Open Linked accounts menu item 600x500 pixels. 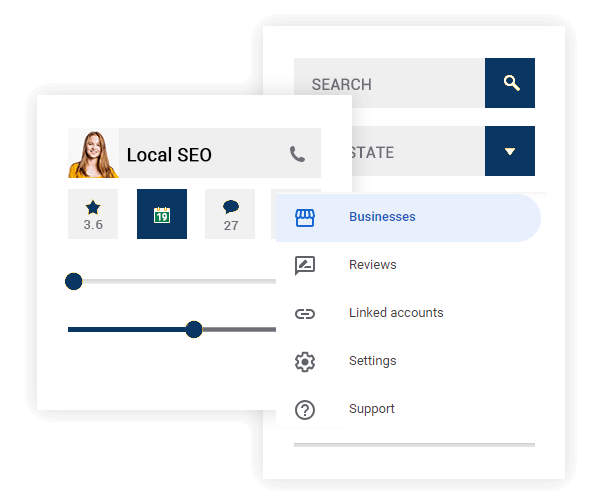(408, 313)
